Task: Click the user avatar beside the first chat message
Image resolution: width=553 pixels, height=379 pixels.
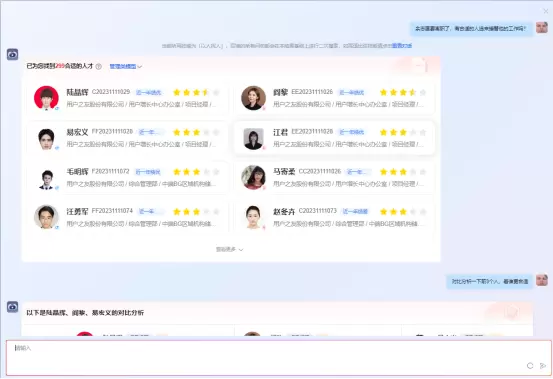Action: point(542,27)
